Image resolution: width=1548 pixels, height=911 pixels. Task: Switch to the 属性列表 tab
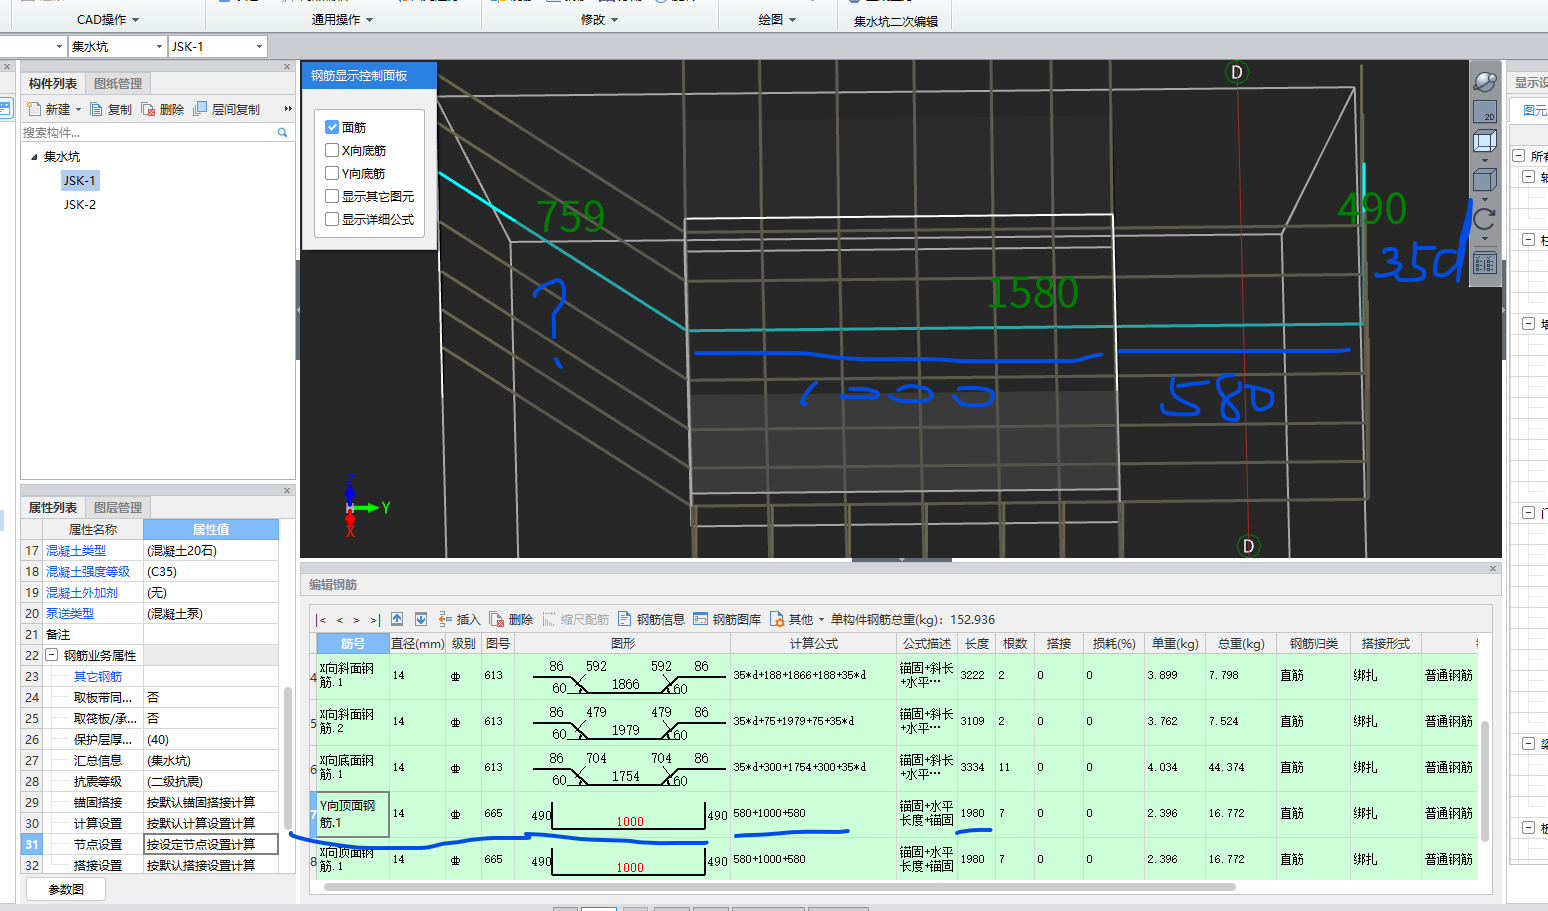pyautogui.click(x=53, y=507)
